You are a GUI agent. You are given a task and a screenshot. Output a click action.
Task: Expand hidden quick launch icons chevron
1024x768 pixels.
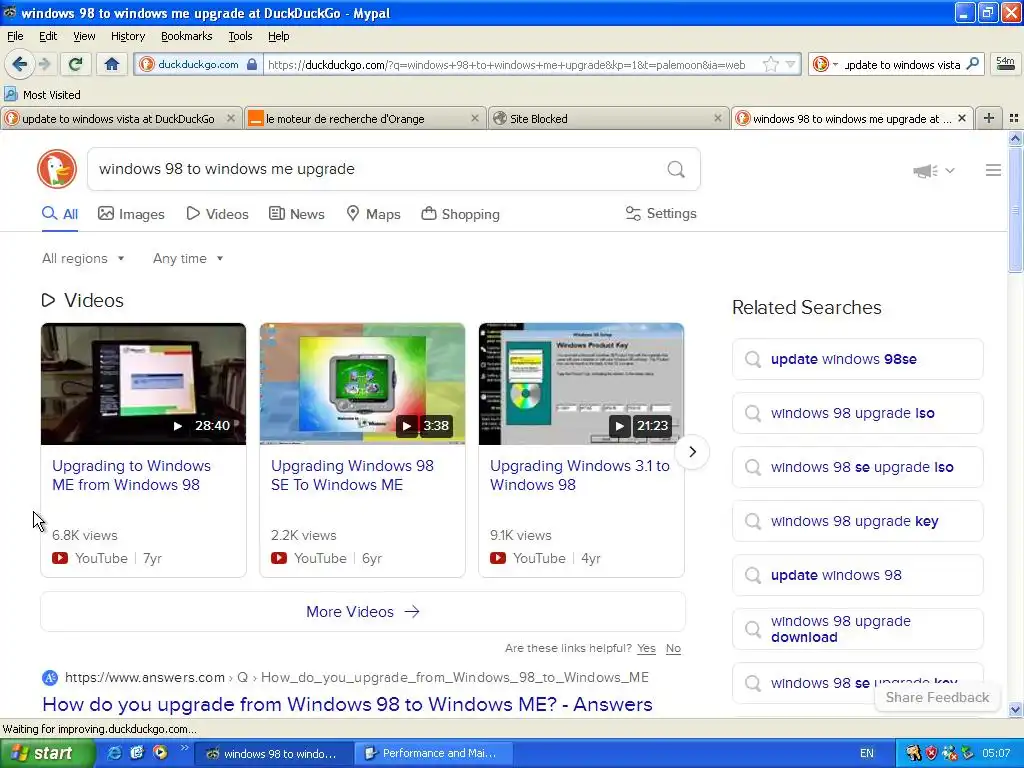point(185,749)
